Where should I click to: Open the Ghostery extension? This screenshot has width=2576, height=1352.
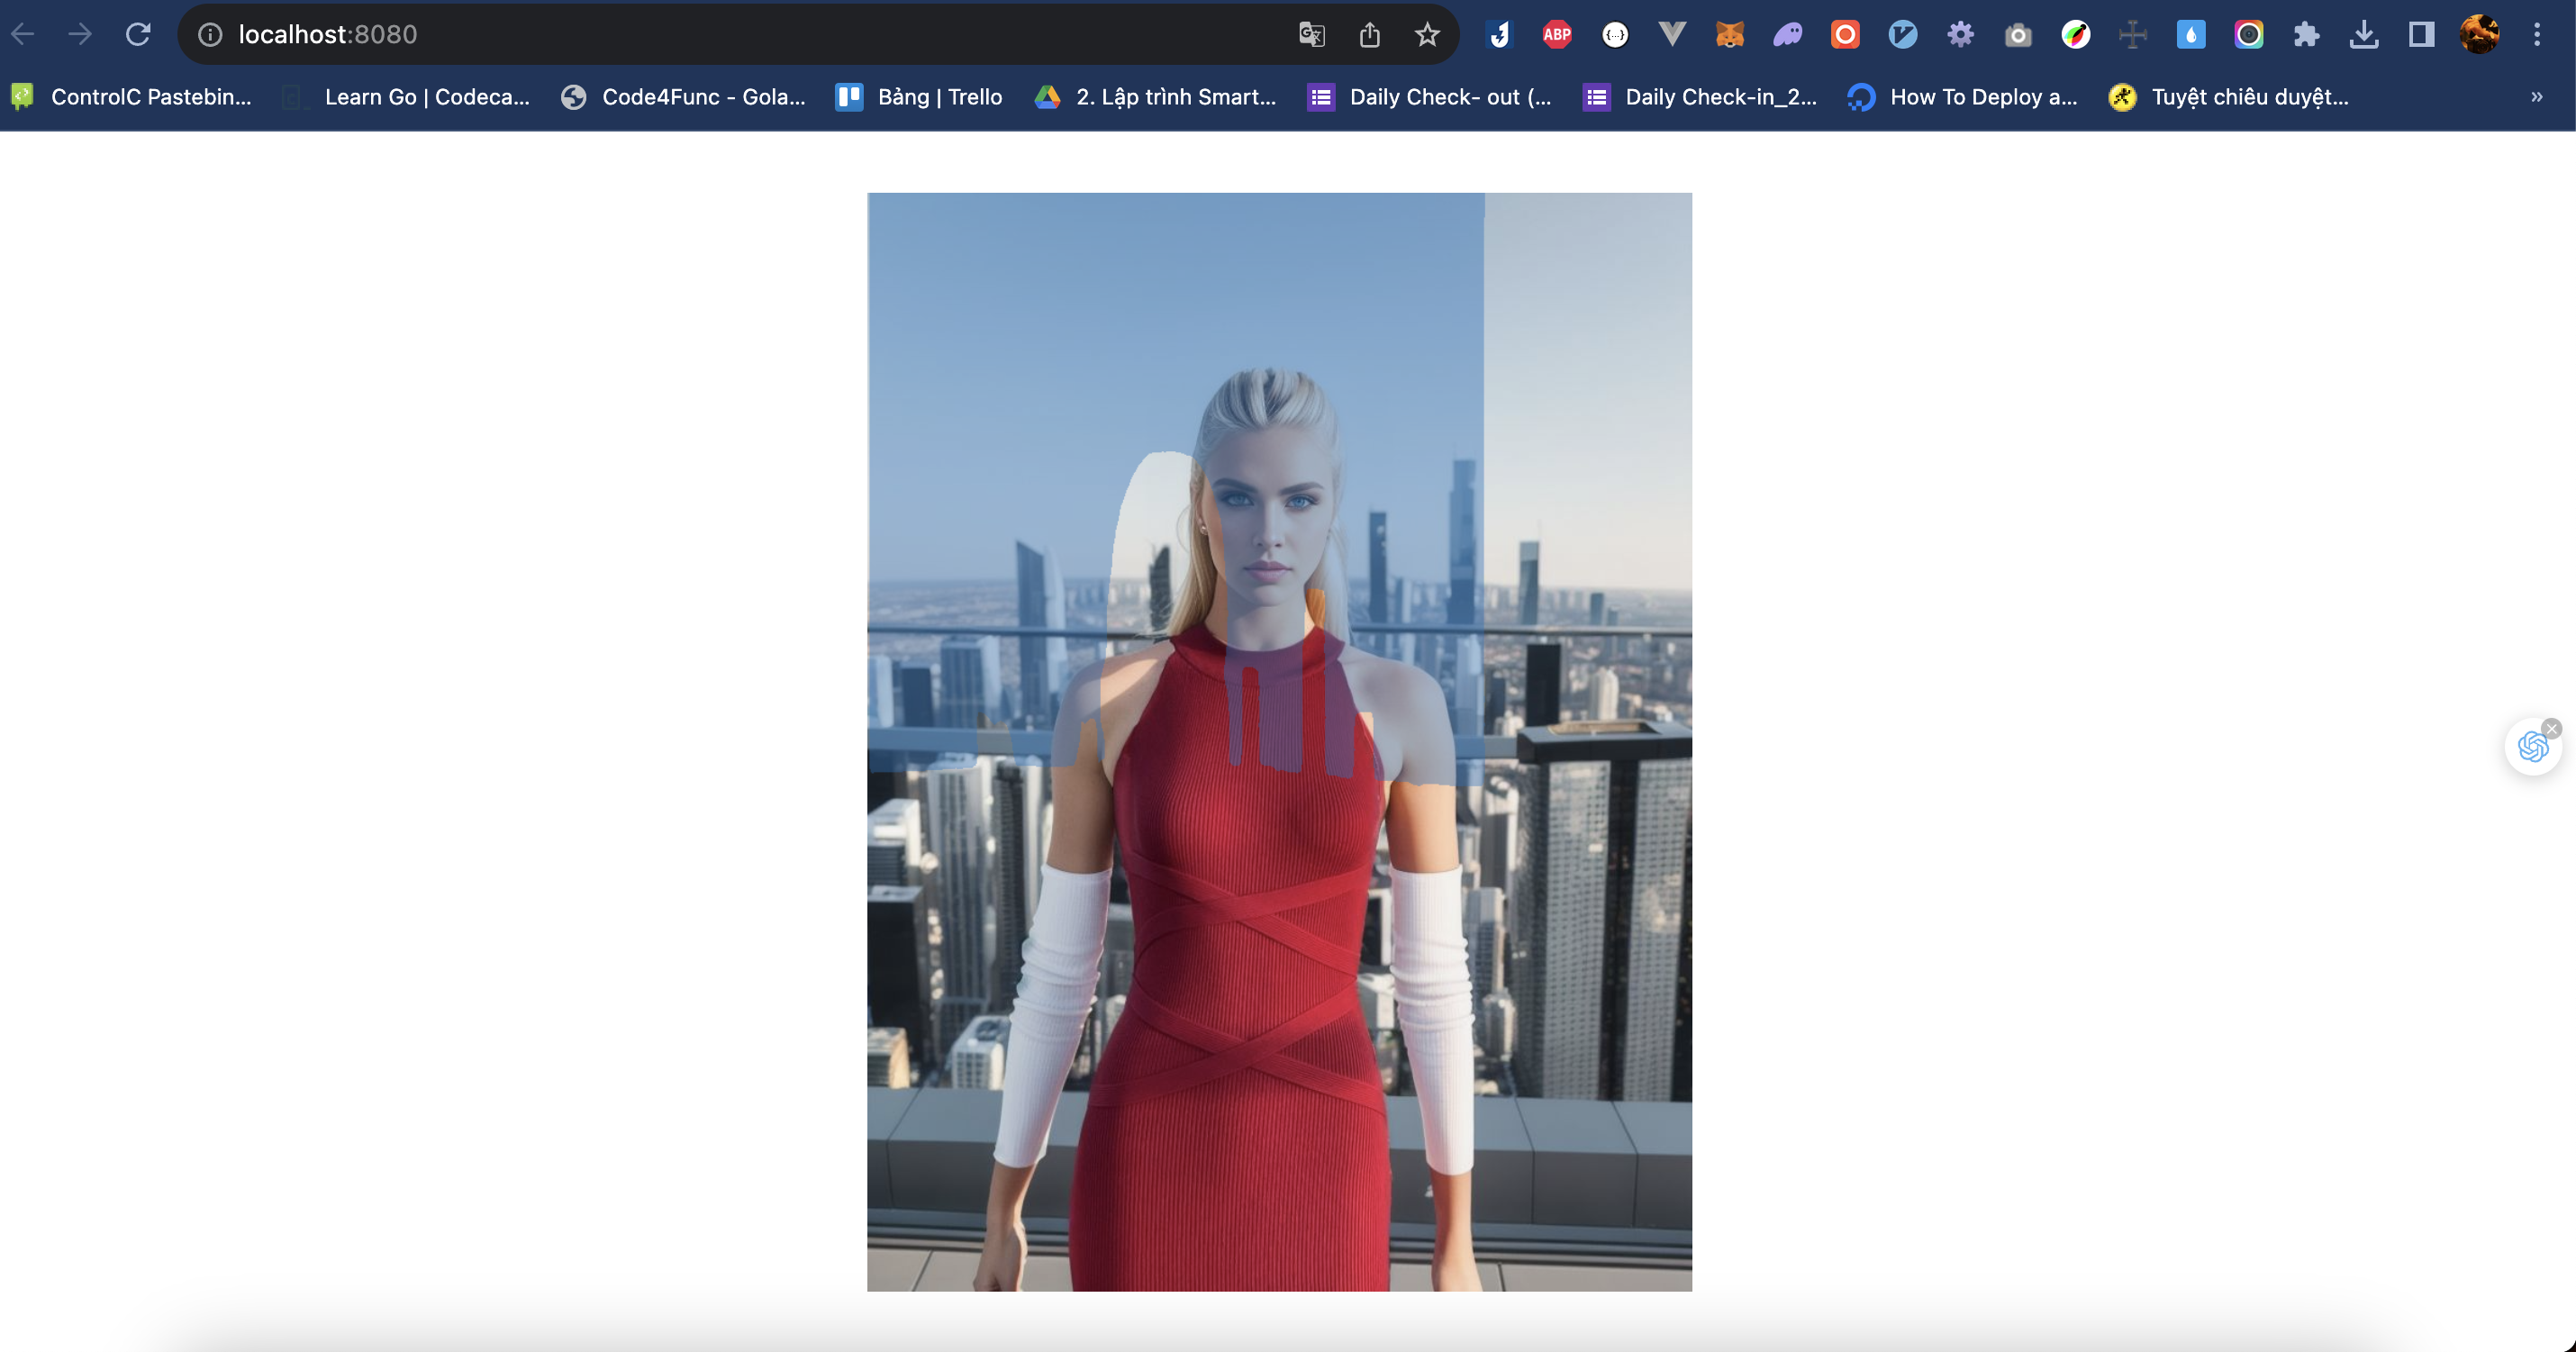click(1788, 34)
